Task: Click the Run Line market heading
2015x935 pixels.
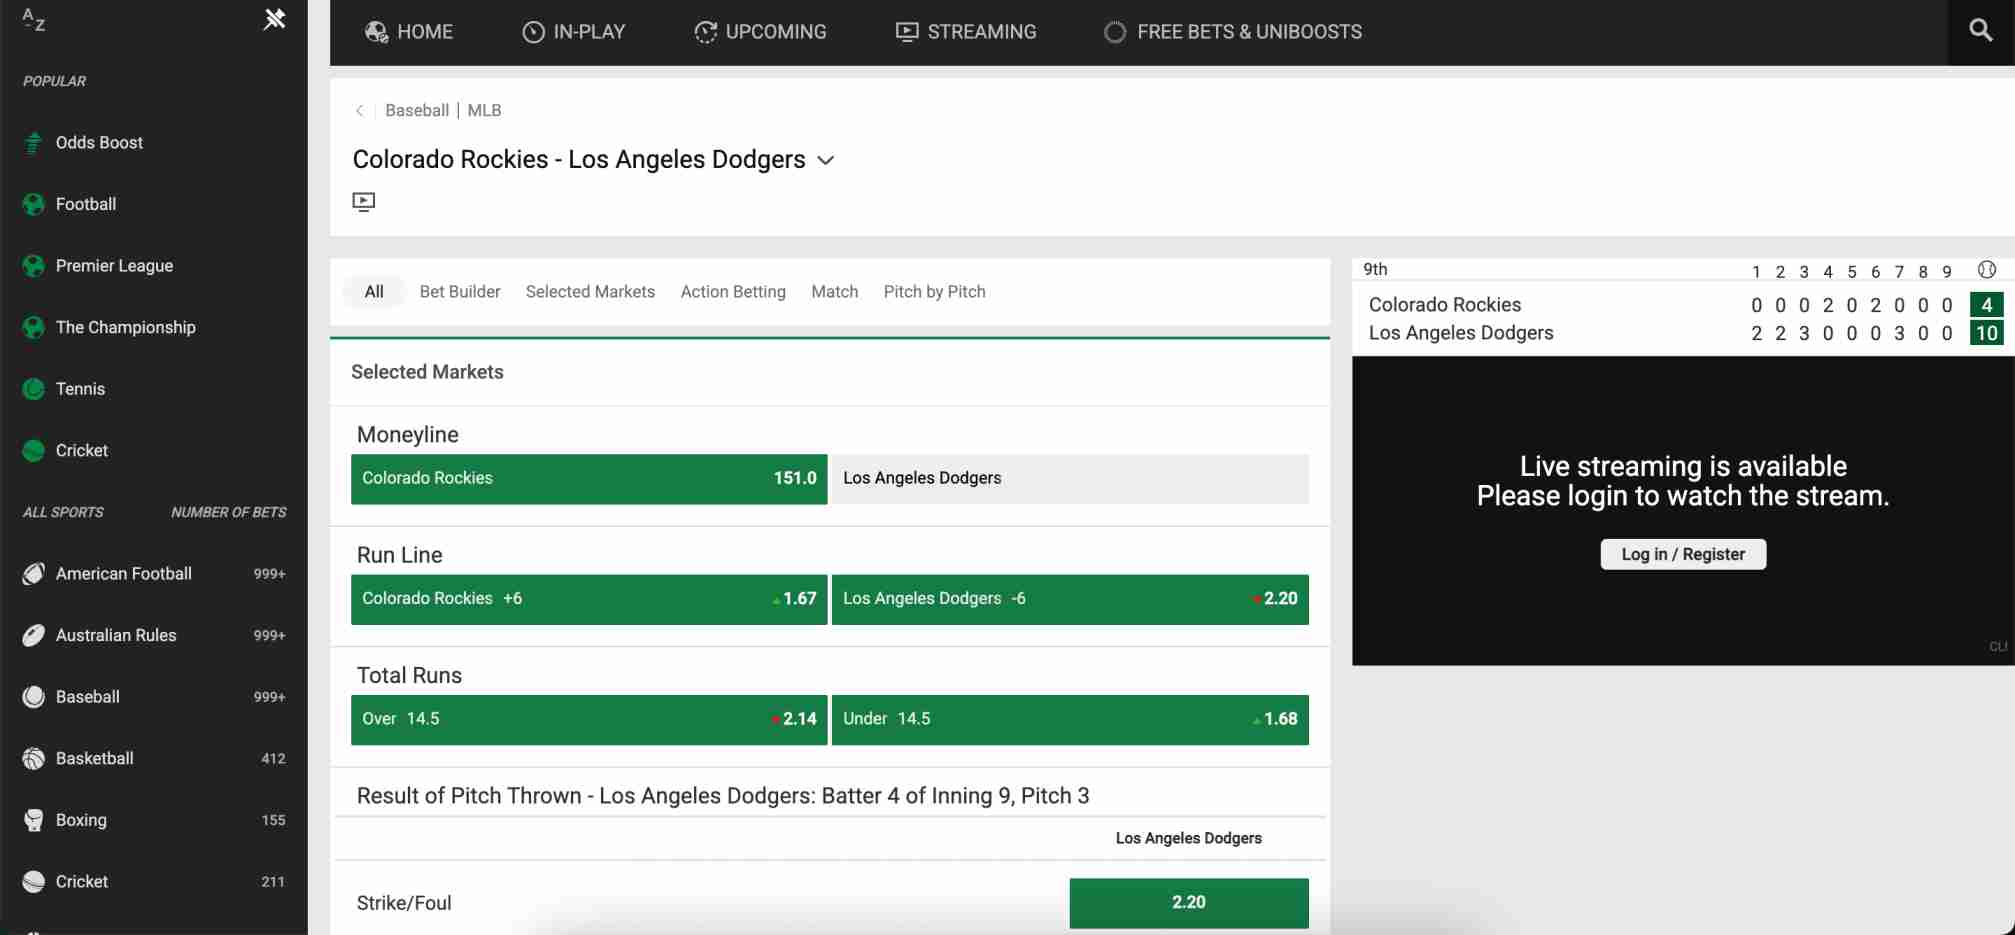Action: click(x=400, y=555)
